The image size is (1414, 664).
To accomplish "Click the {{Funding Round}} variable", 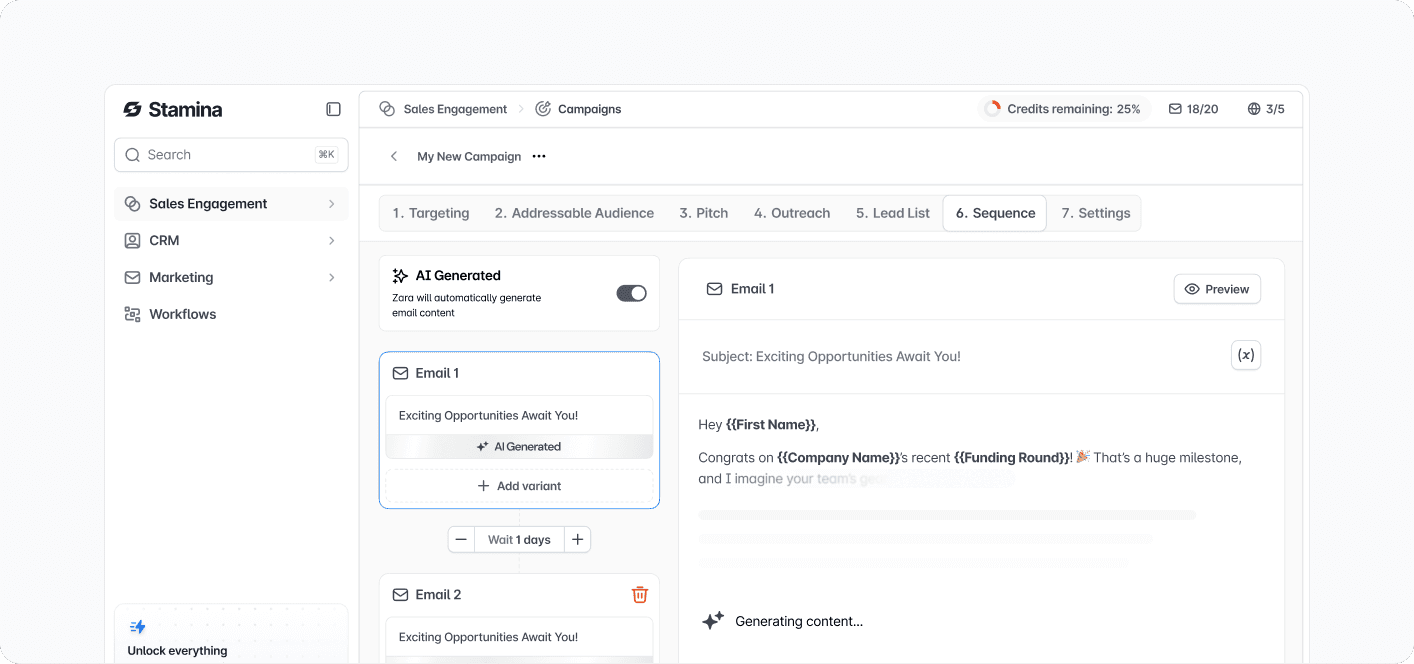I will pos(1012,458).
